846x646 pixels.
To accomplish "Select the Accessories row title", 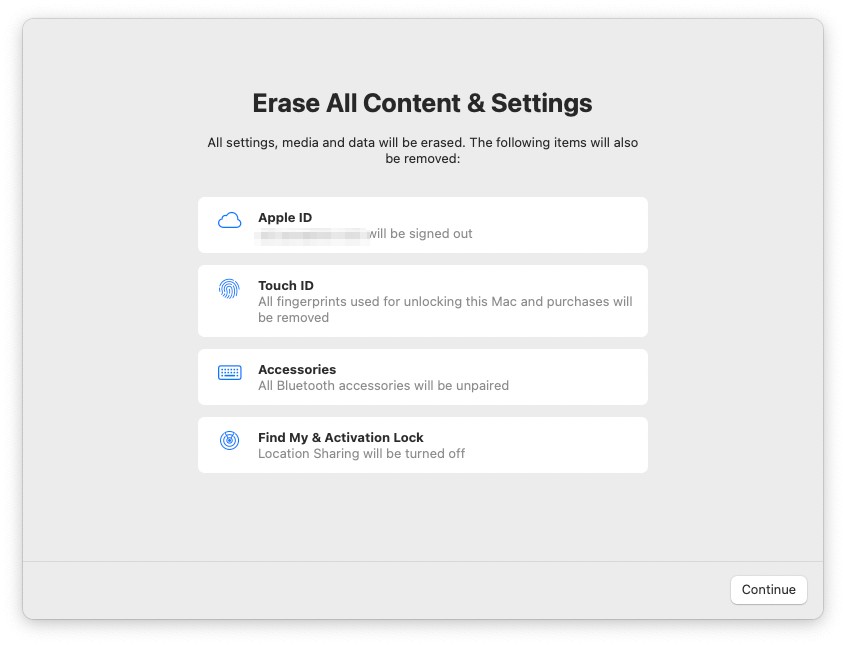I will pyautogui.click(x=297, y=370).
